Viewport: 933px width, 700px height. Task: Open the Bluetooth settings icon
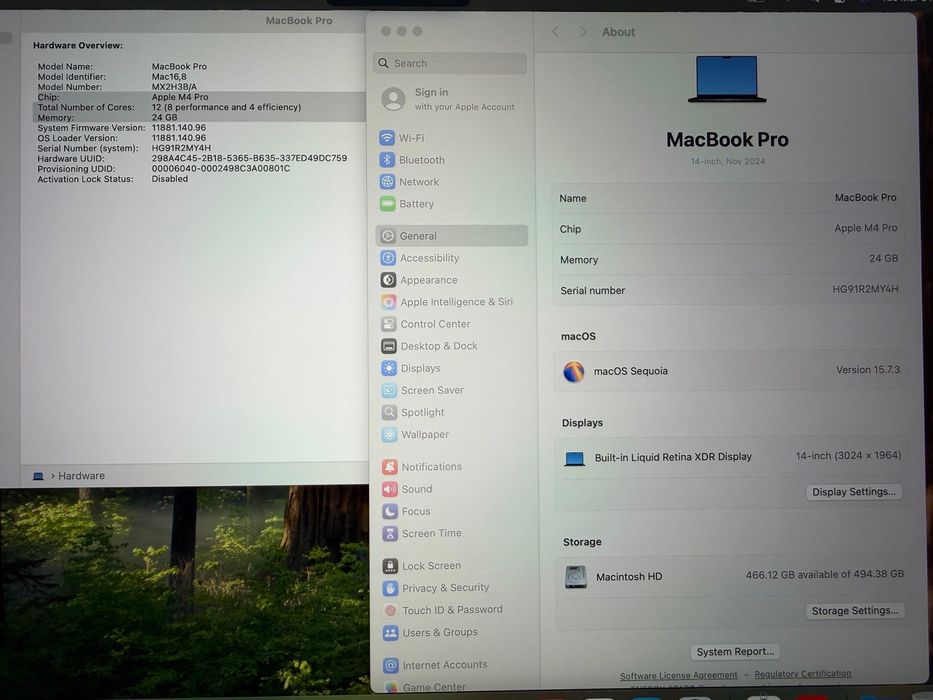387,160
